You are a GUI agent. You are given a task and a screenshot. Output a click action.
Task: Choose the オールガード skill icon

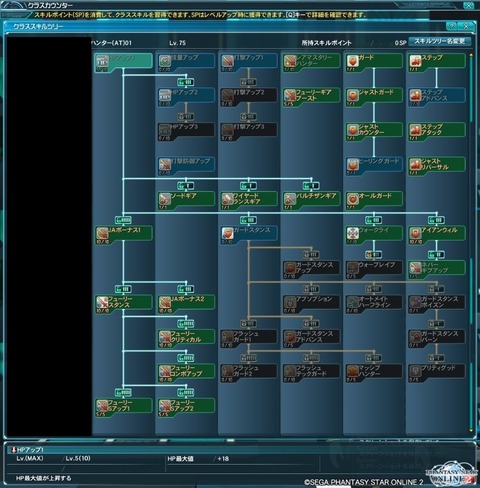353,200
